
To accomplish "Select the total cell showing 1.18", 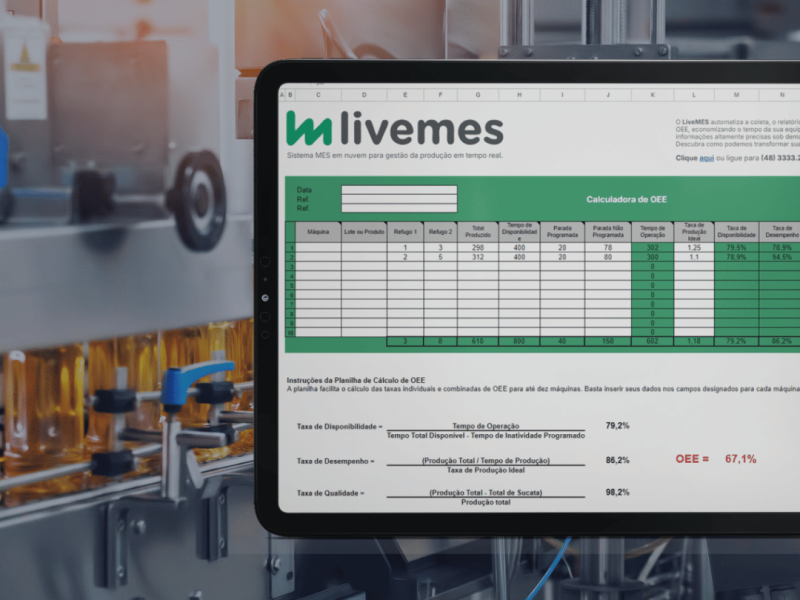I will [x=694, y=341].
